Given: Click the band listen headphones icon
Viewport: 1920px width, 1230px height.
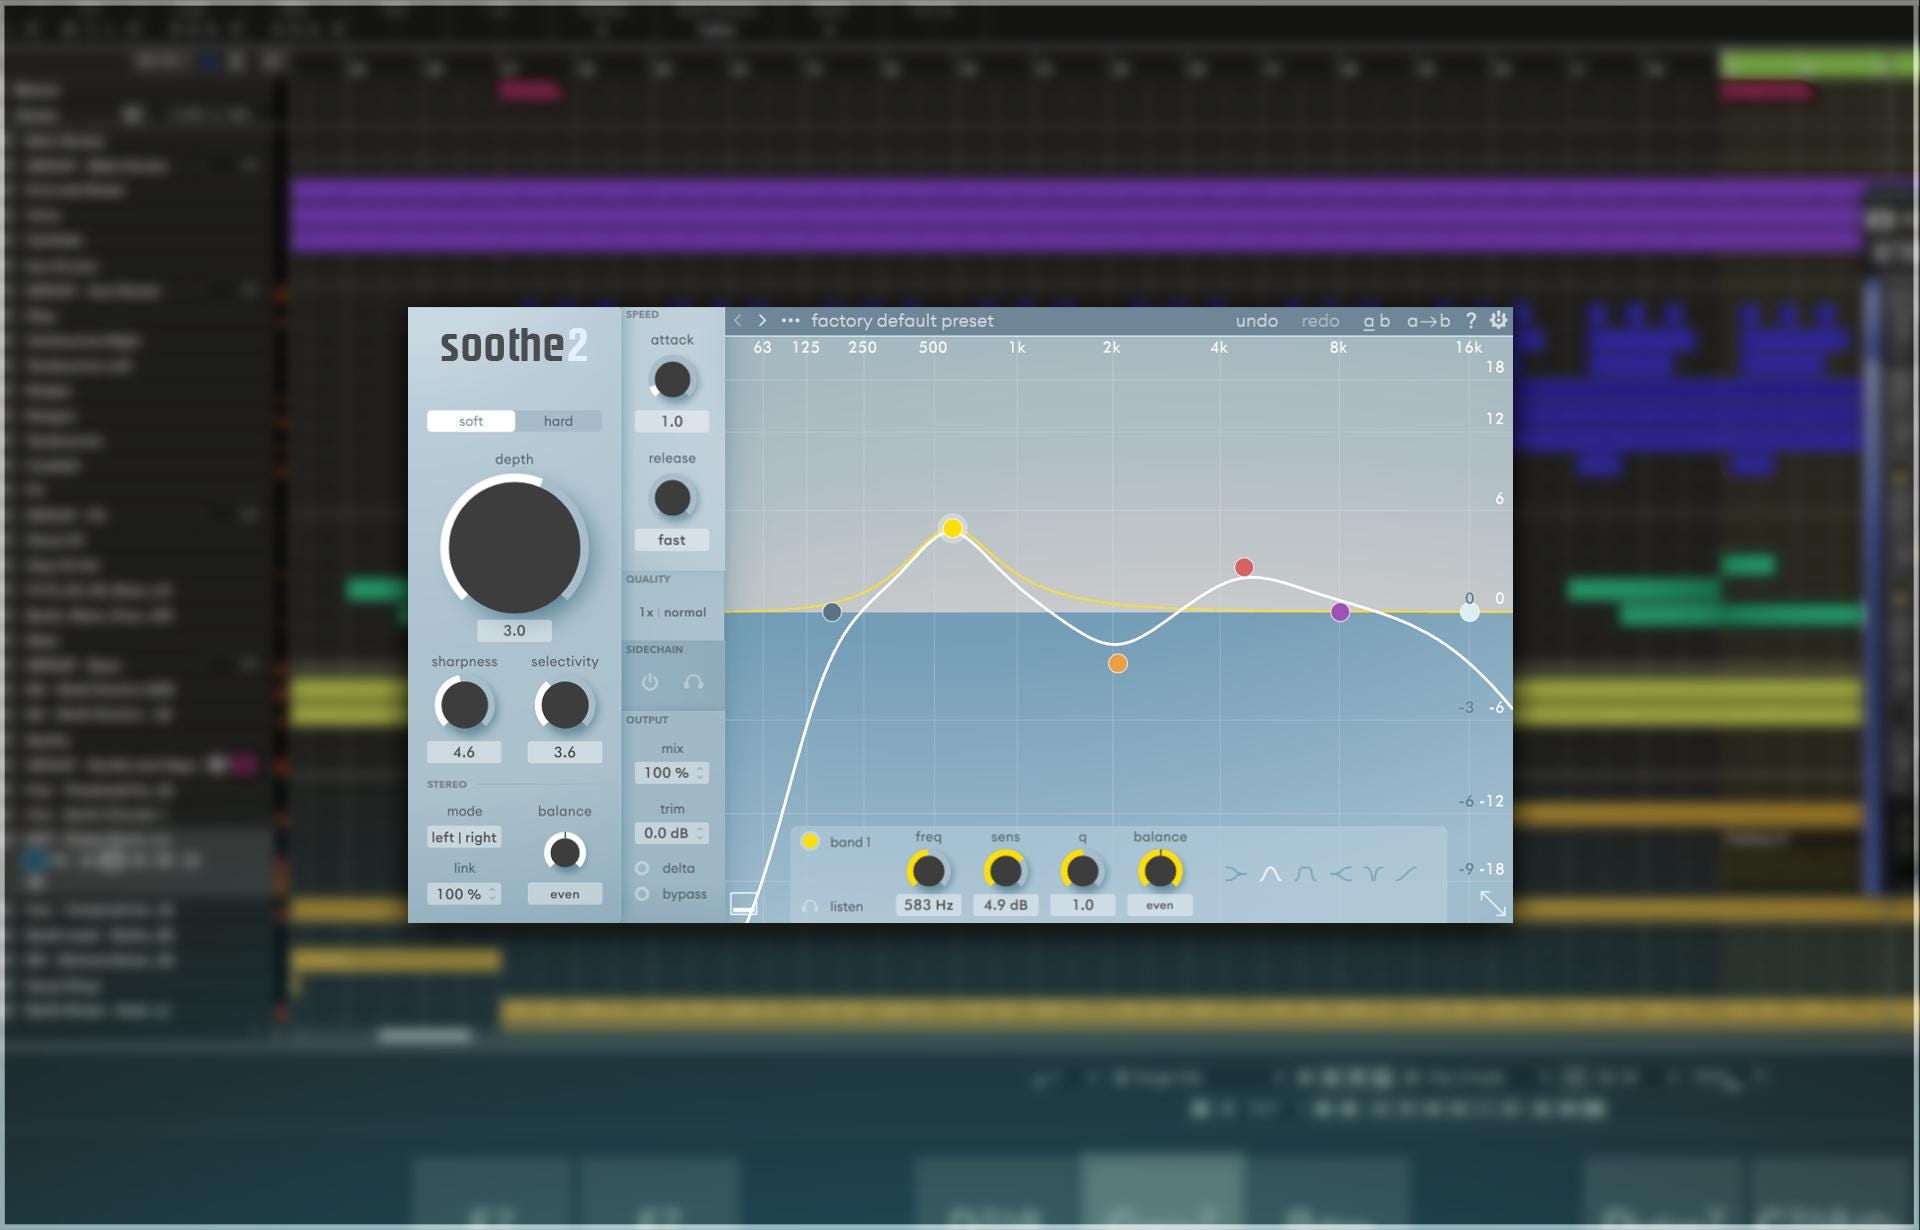Looking at the screenshot, I should click(810, 906).
